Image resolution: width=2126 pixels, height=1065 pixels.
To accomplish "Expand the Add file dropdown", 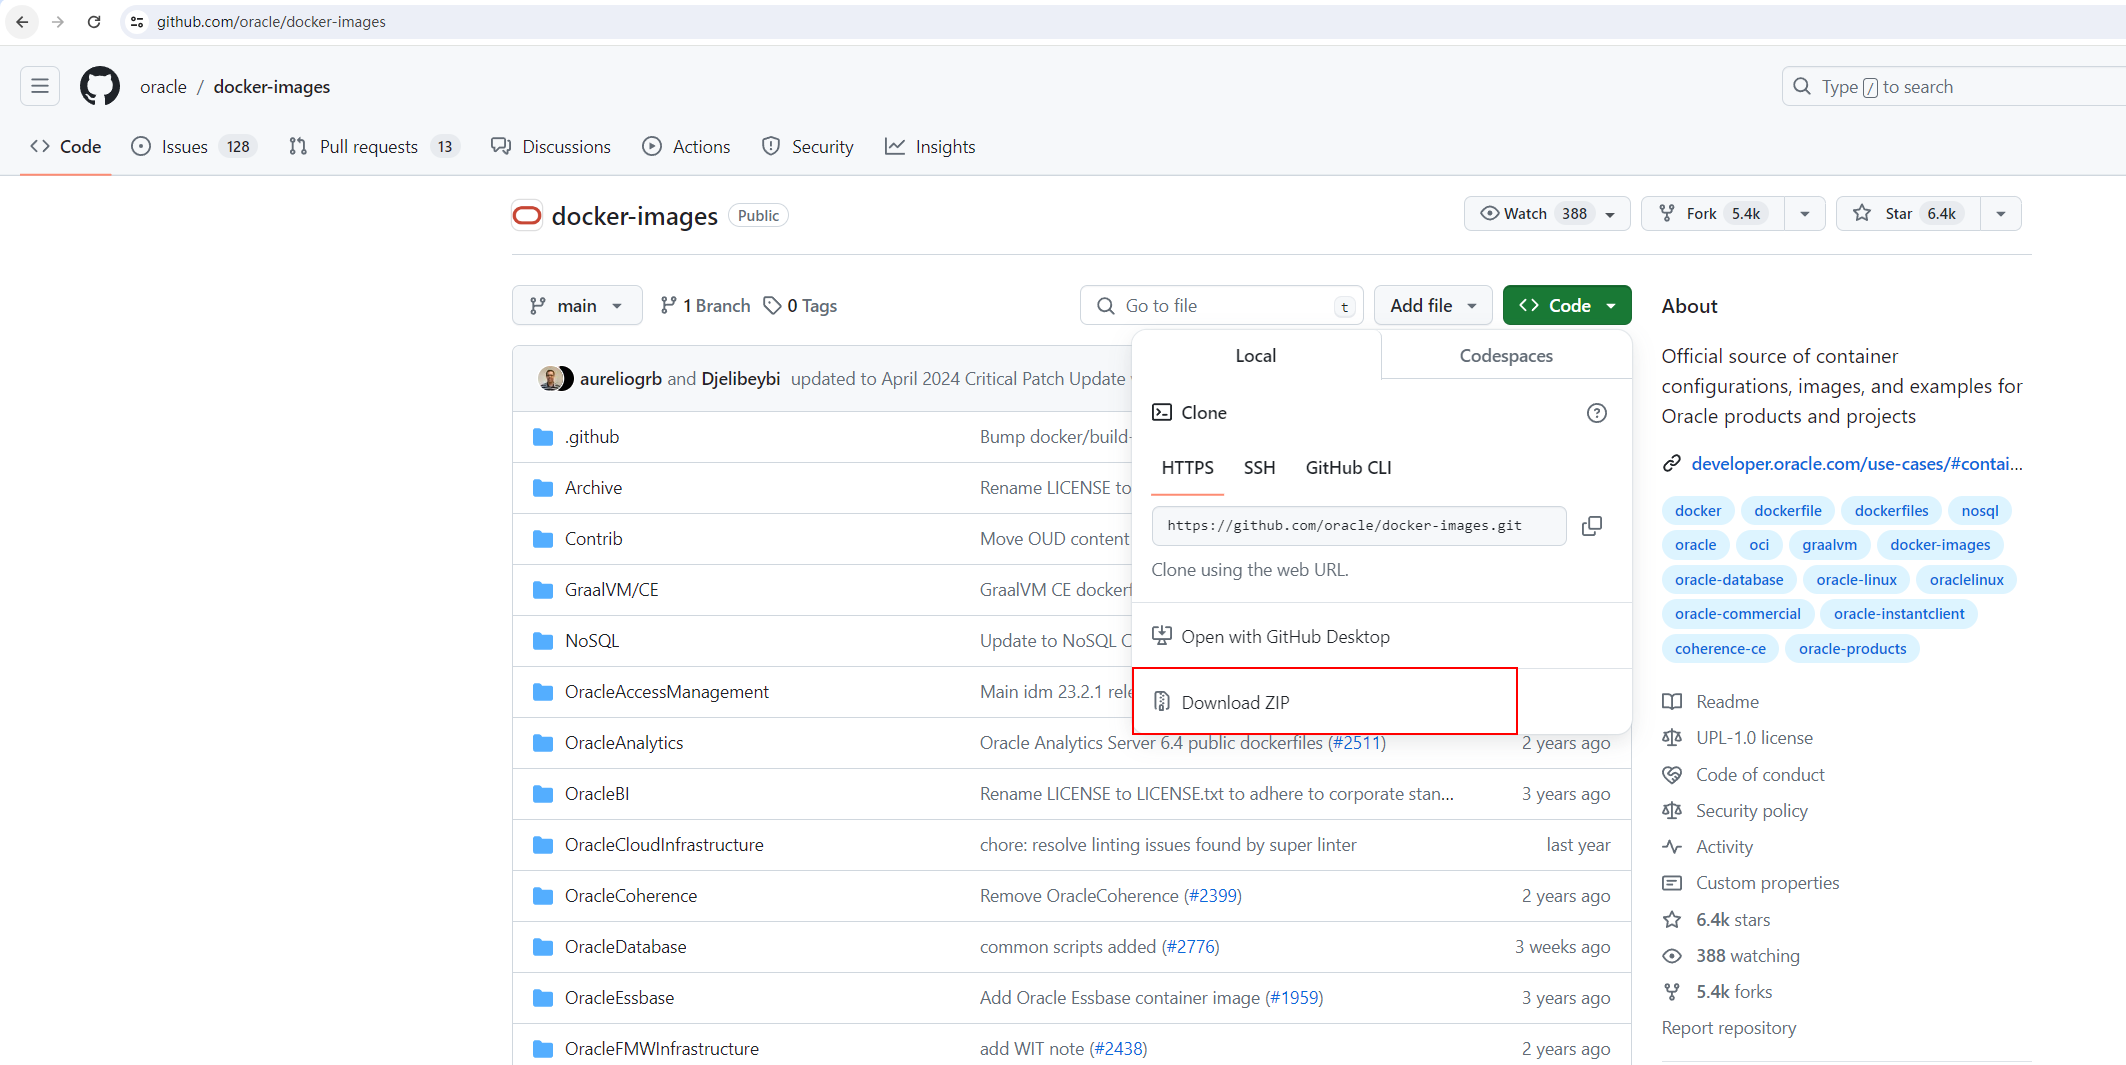I will click(1433, 306).
